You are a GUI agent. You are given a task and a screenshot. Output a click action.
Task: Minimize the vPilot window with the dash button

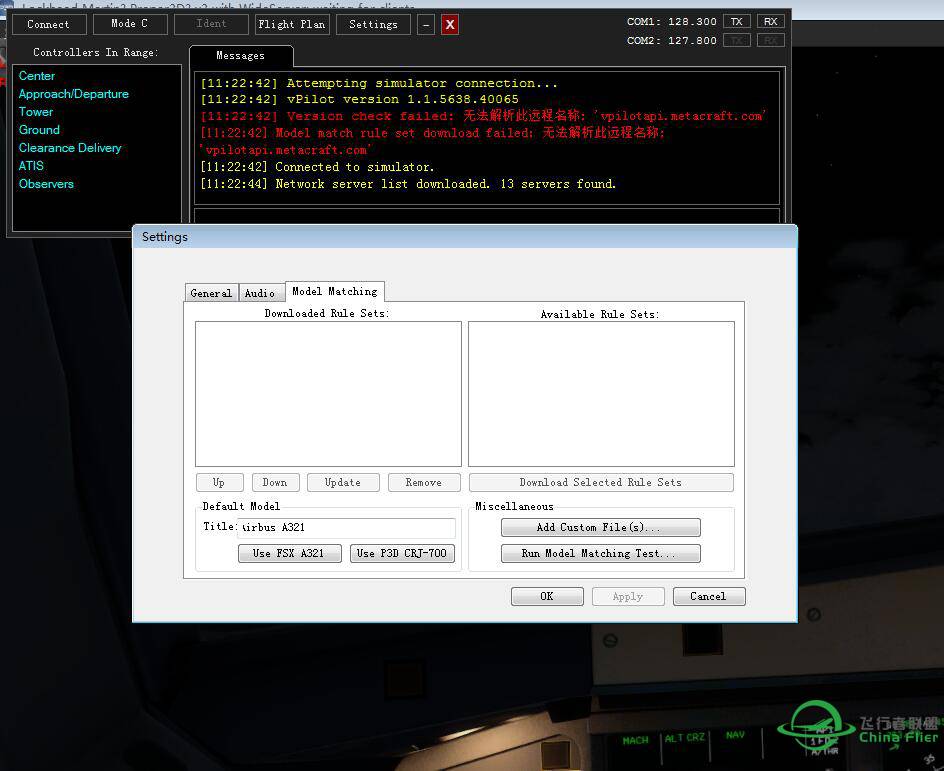[x=426, y=24]
